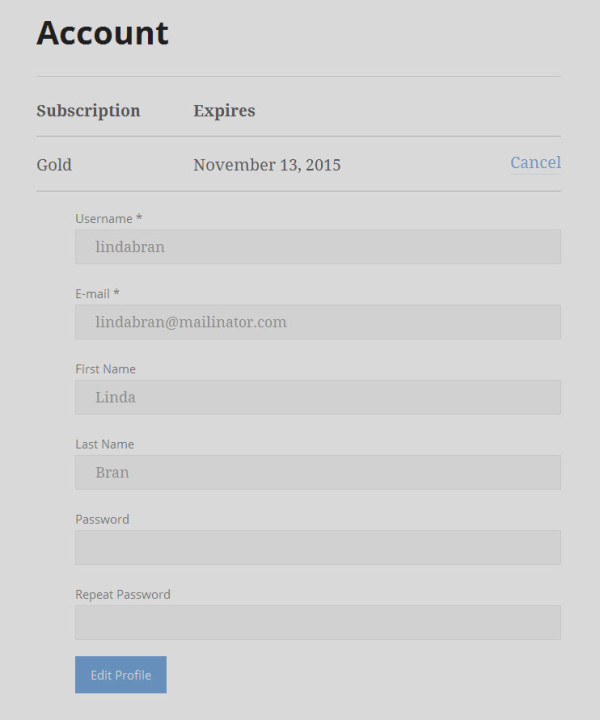600x720 pixels.
Task: Click the Last Name label text
Action: 104,444
